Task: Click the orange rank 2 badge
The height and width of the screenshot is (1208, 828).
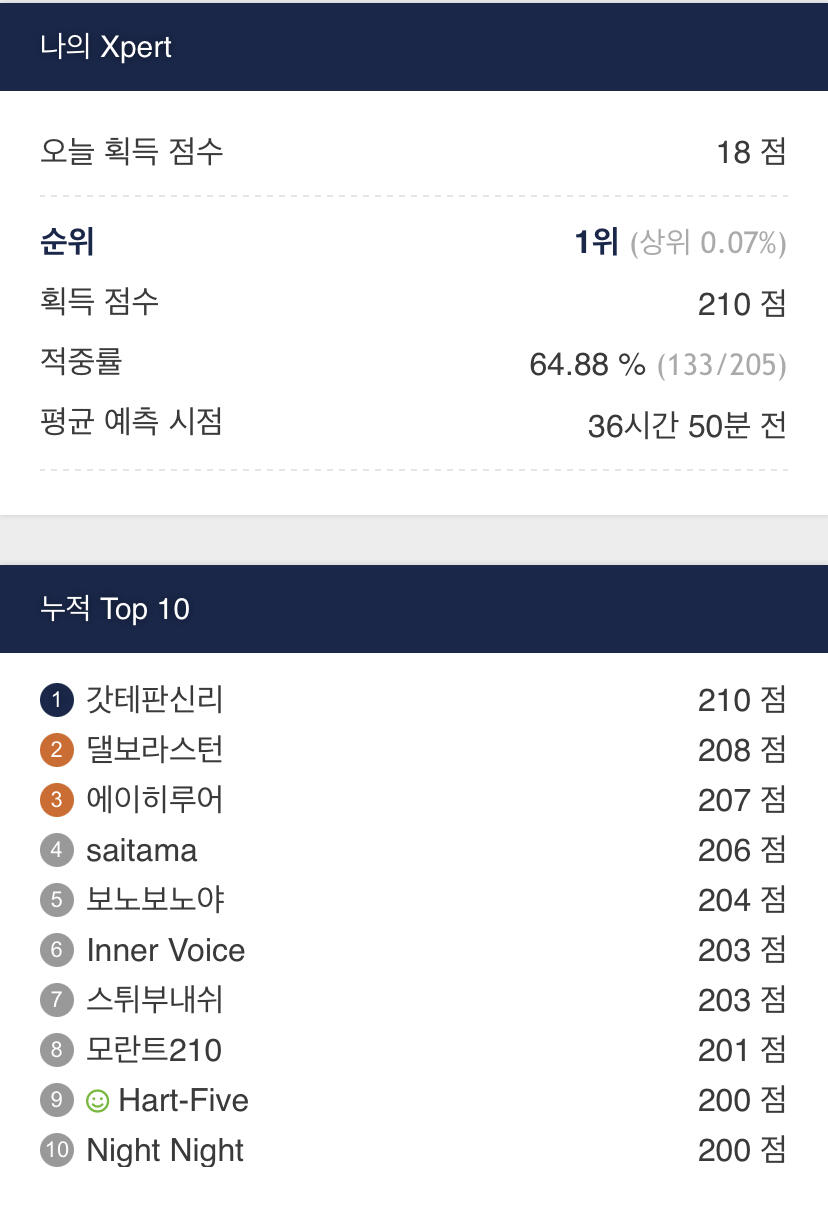Action: click(x=57, y=750)
